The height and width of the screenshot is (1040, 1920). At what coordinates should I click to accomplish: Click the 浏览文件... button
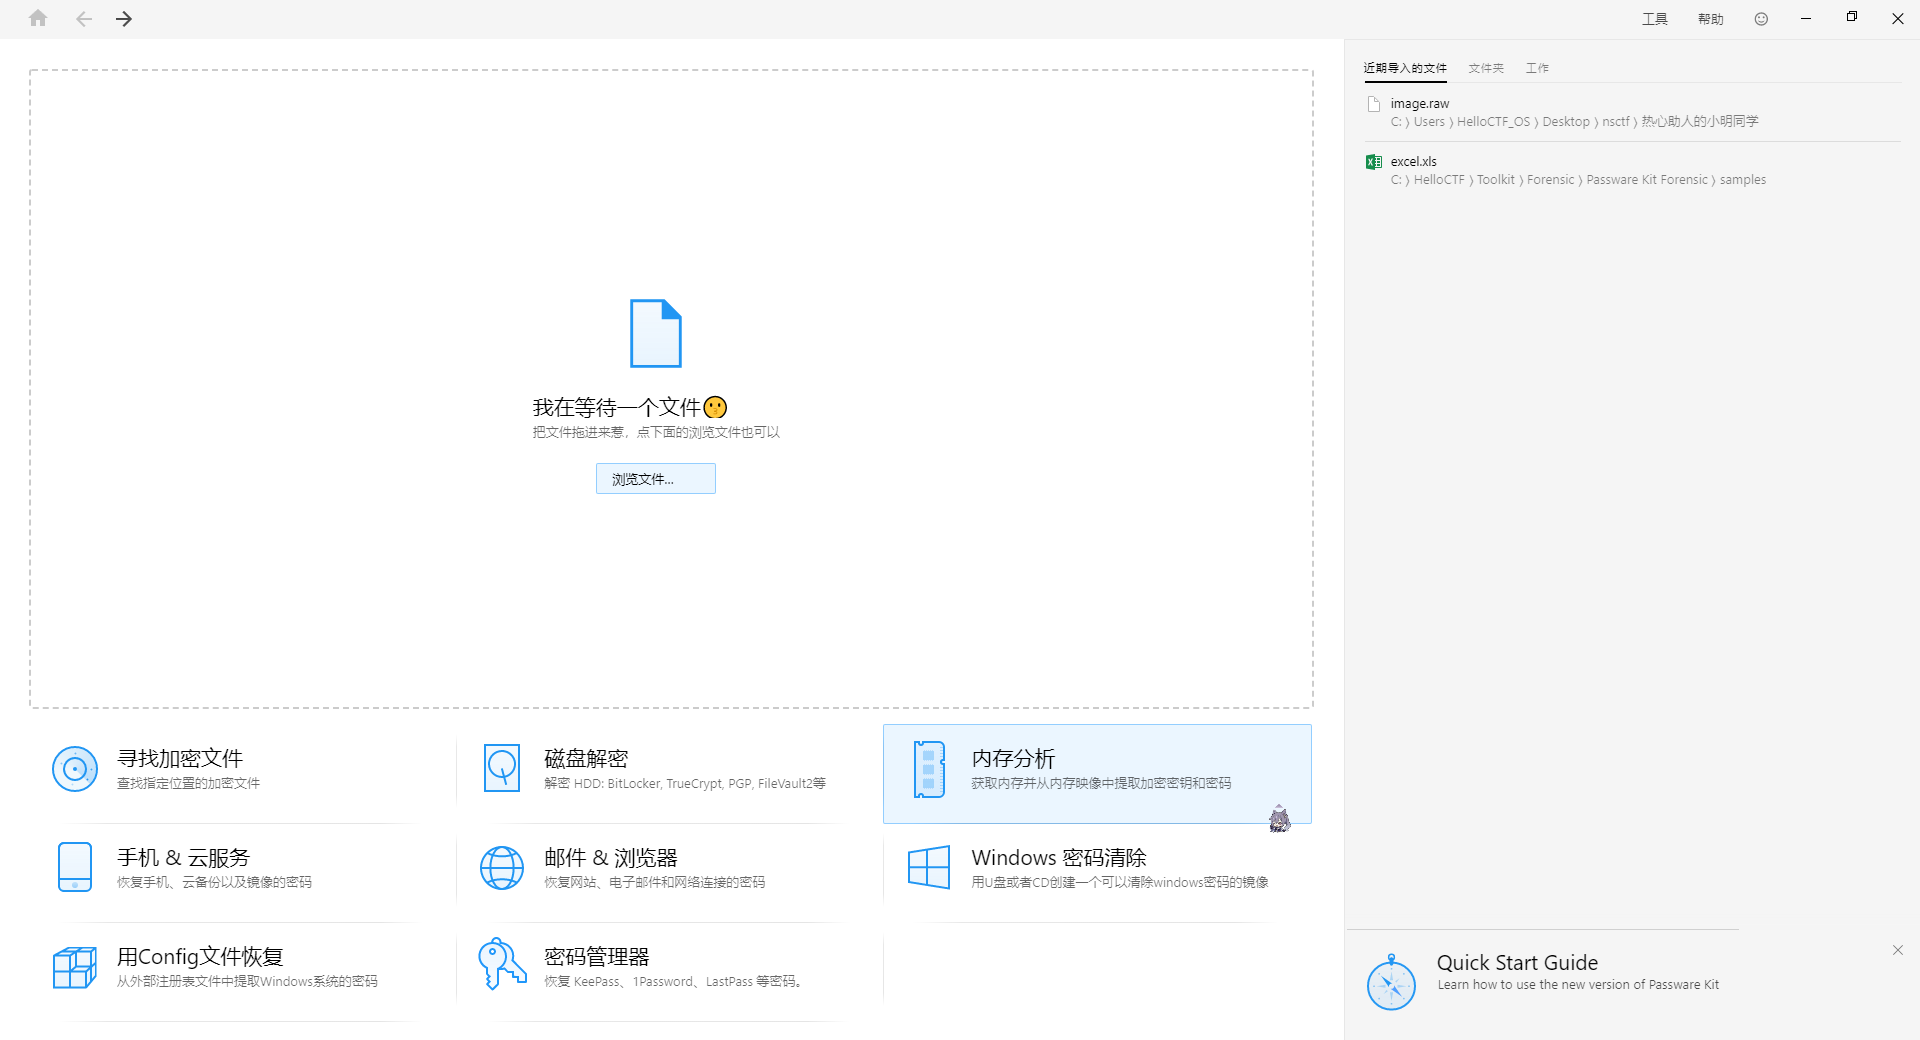[x=655, y=479]
